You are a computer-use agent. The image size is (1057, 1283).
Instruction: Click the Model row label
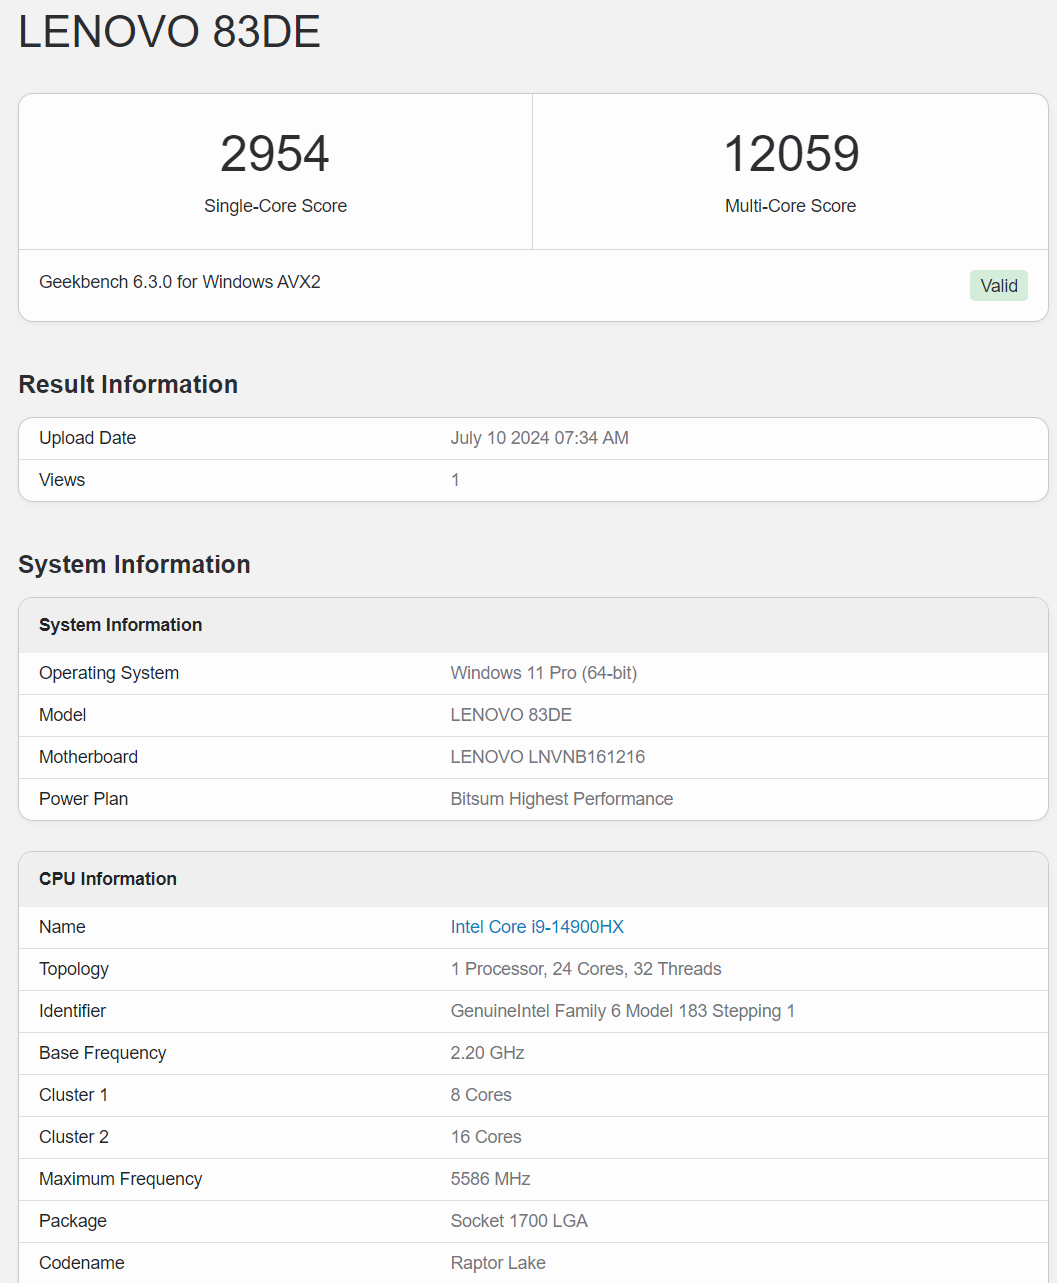pyautogui.click(x=63, y=715)
